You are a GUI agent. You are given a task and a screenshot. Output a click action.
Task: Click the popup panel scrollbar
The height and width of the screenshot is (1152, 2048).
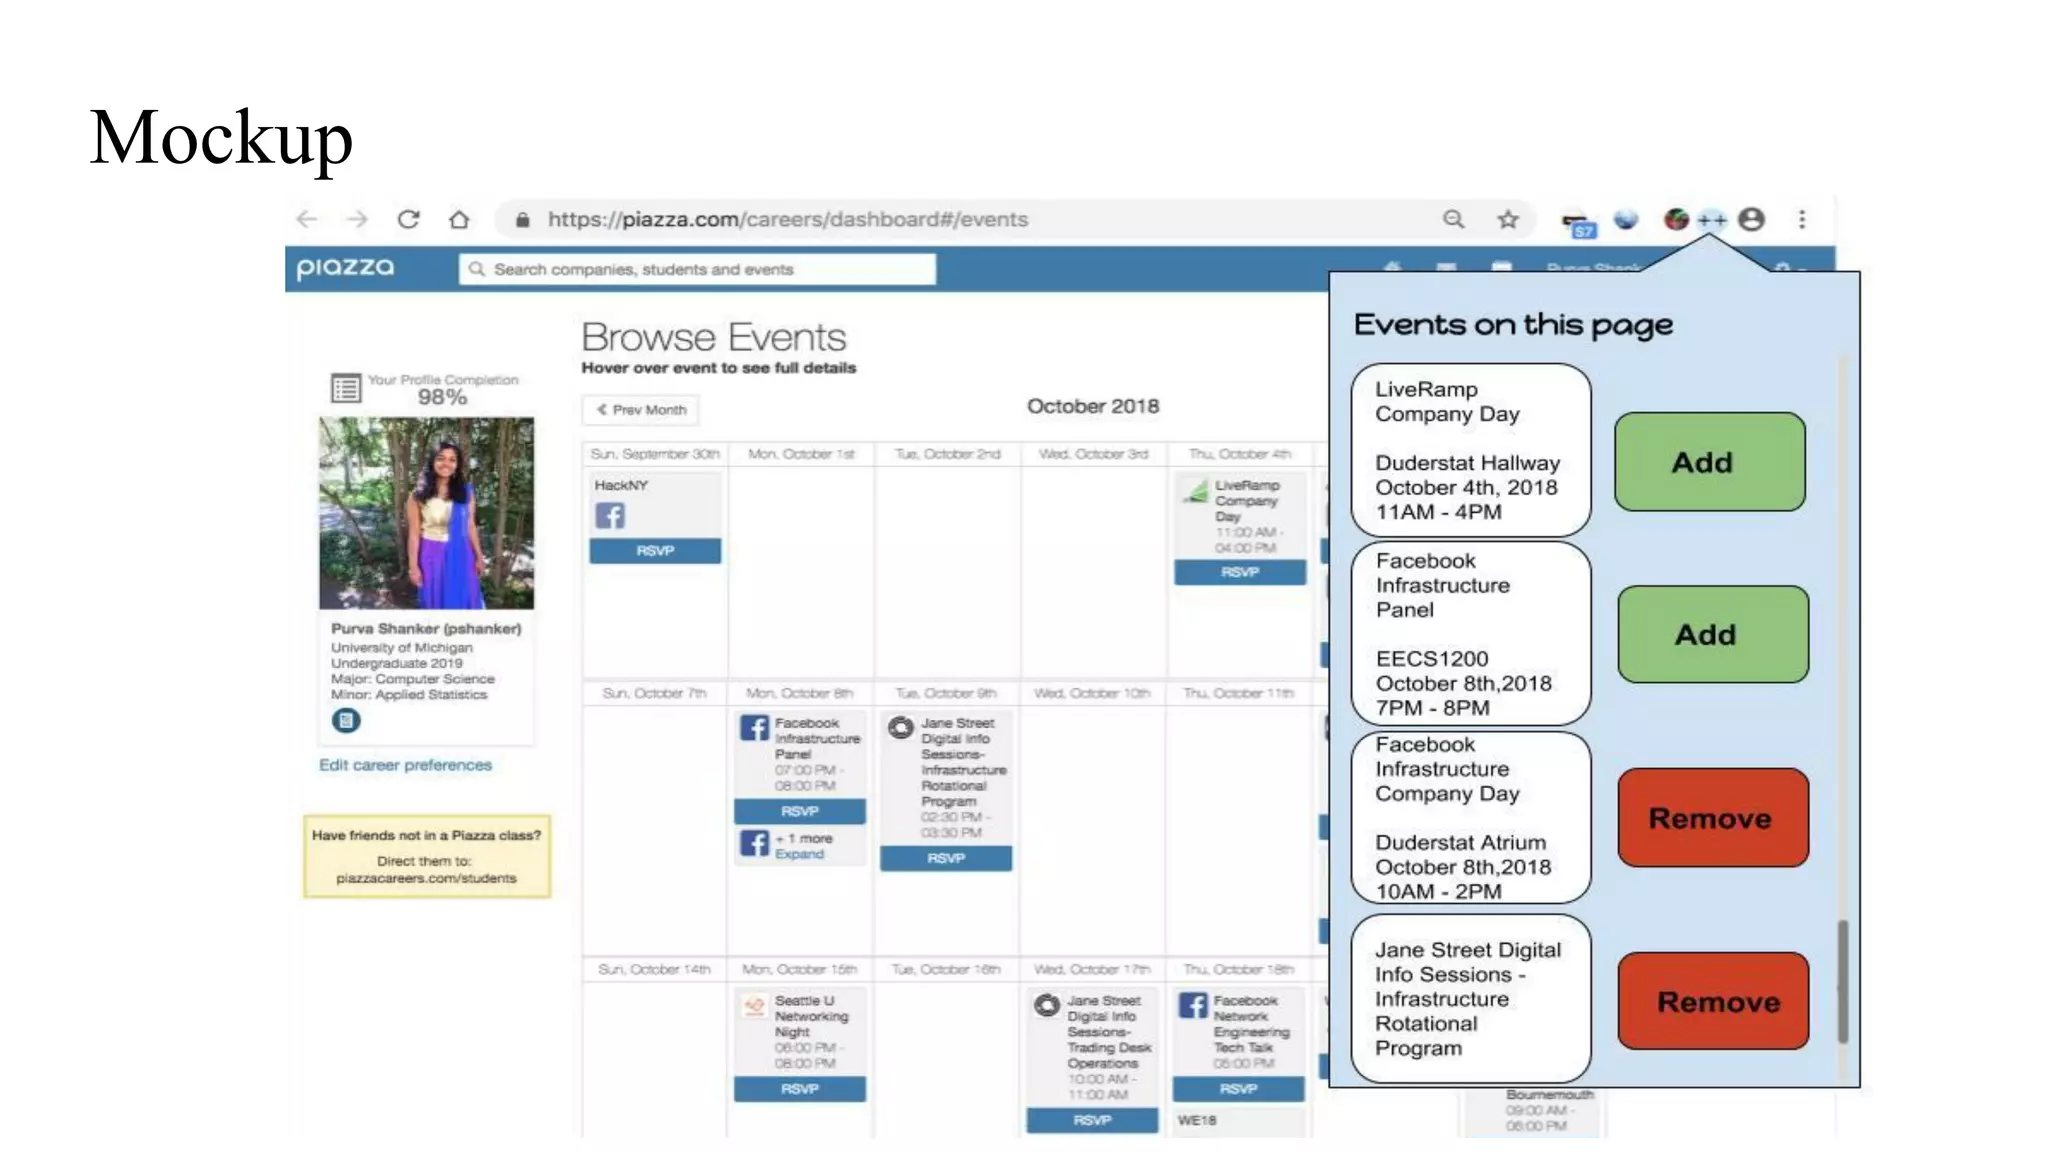pos(1842,980)
